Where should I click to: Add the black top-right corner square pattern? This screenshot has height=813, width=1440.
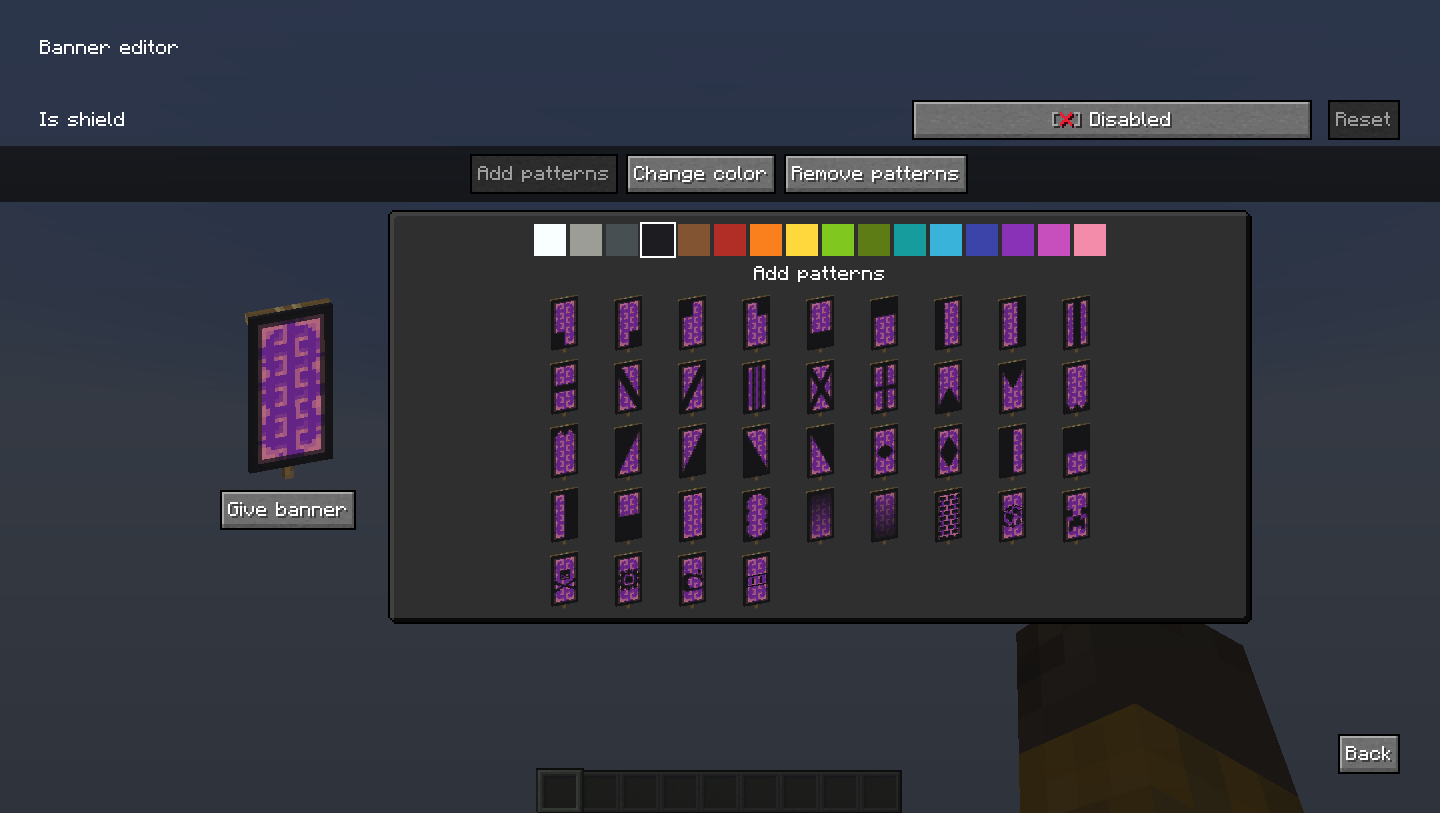[x=756, y=323]
